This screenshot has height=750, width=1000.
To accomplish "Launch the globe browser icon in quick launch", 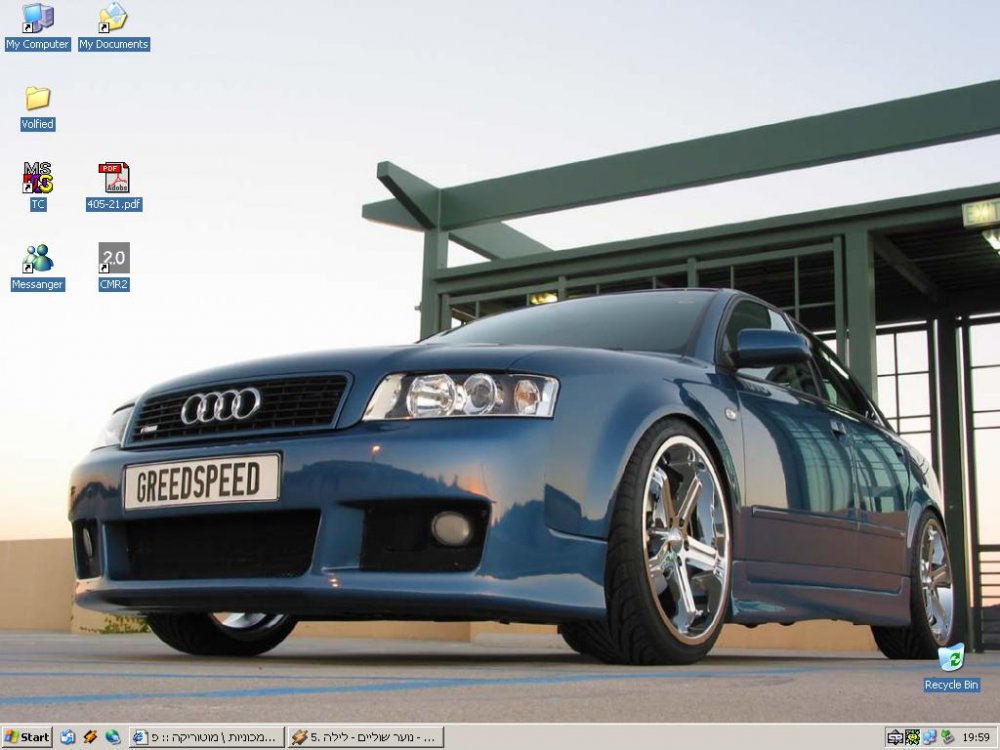I will 112,737.
